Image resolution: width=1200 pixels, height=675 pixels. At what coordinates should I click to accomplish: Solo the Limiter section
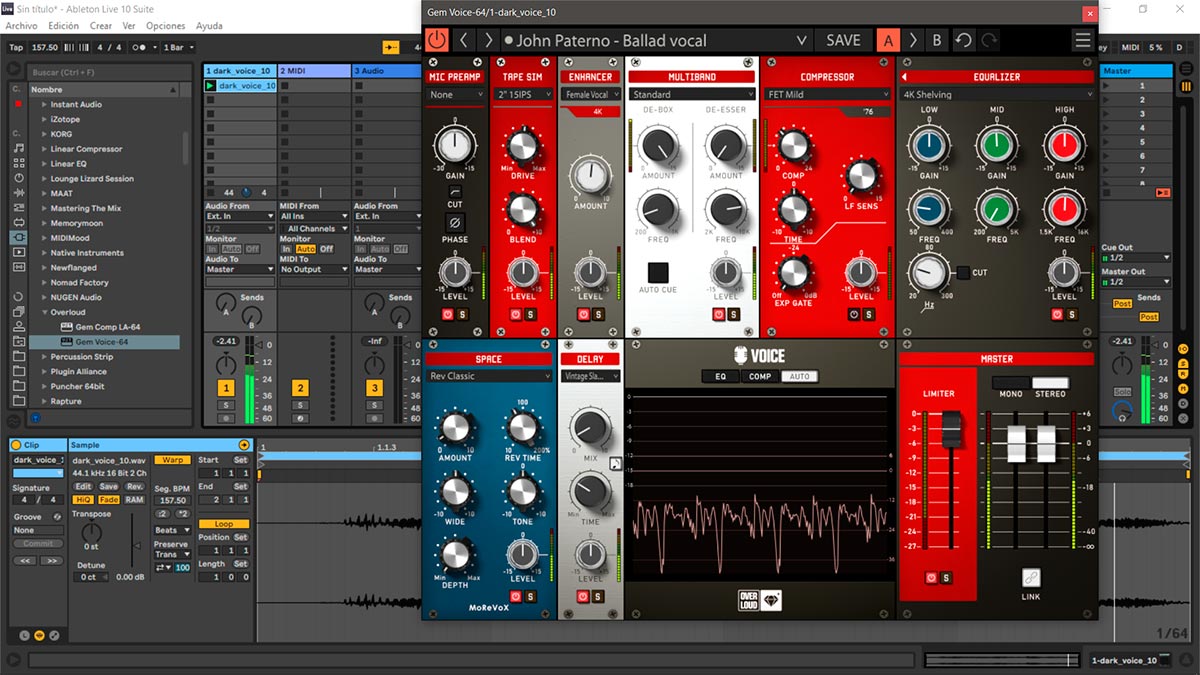(946, 578)
